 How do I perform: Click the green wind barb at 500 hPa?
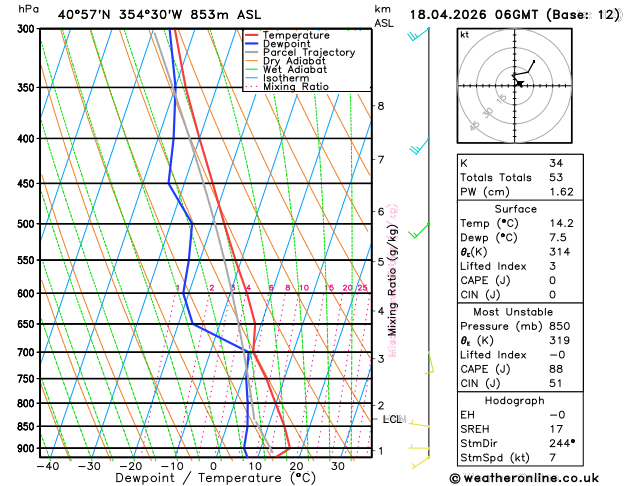click(419, 231)
